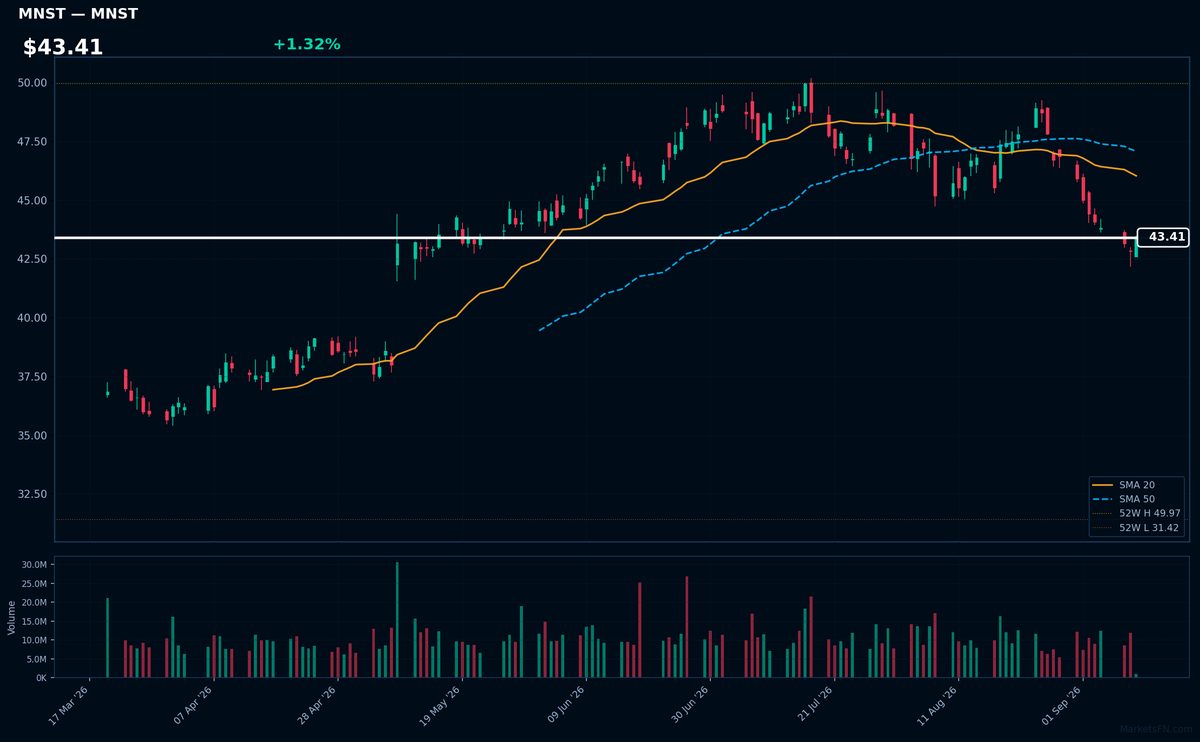
Task: Click the 37.50 price axis label
Action: (x=33, y=377)
